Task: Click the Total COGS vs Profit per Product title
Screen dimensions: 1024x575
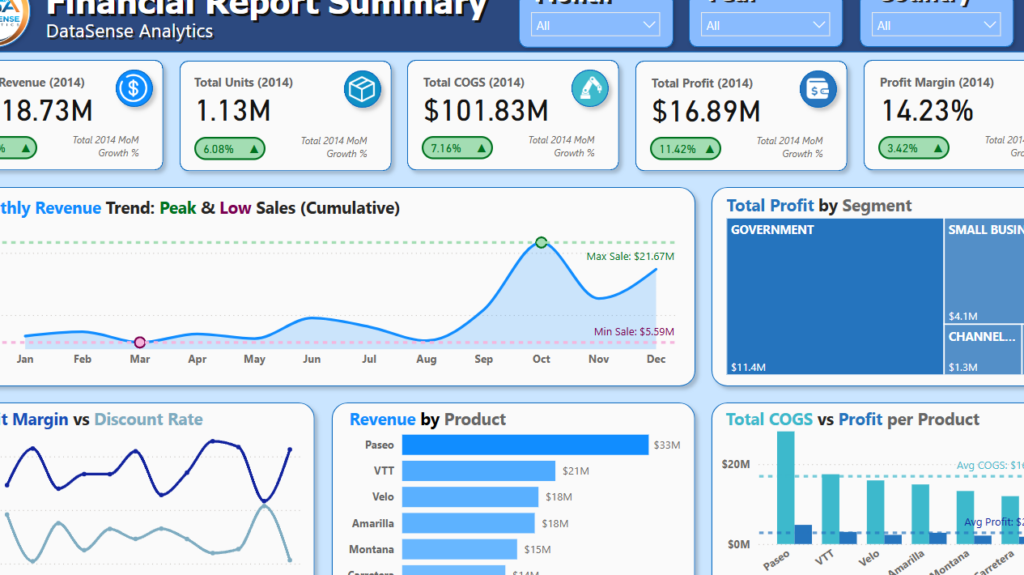Action: 852,419
